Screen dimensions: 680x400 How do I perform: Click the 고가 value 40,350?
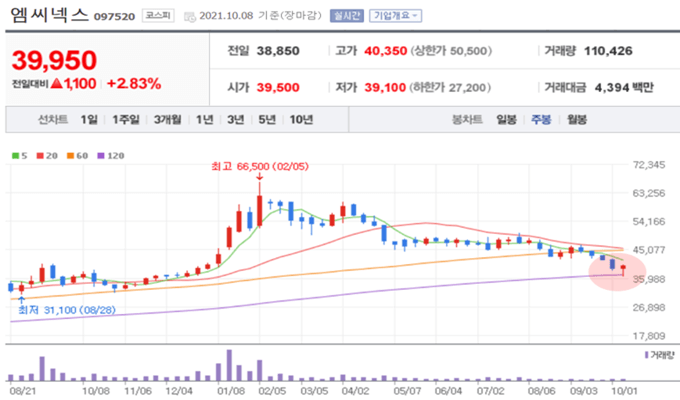pos(386,51)
